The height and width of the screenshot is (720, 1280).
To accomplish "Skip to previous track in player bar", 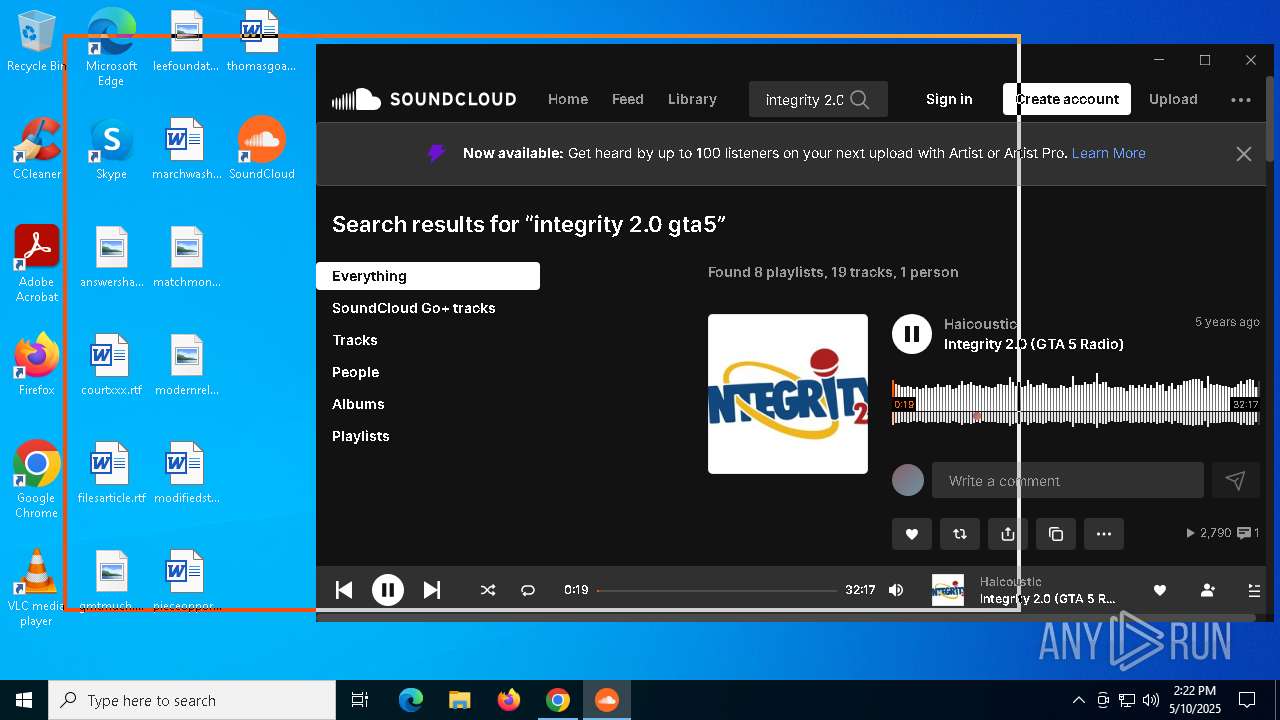I will coord(344,590).
